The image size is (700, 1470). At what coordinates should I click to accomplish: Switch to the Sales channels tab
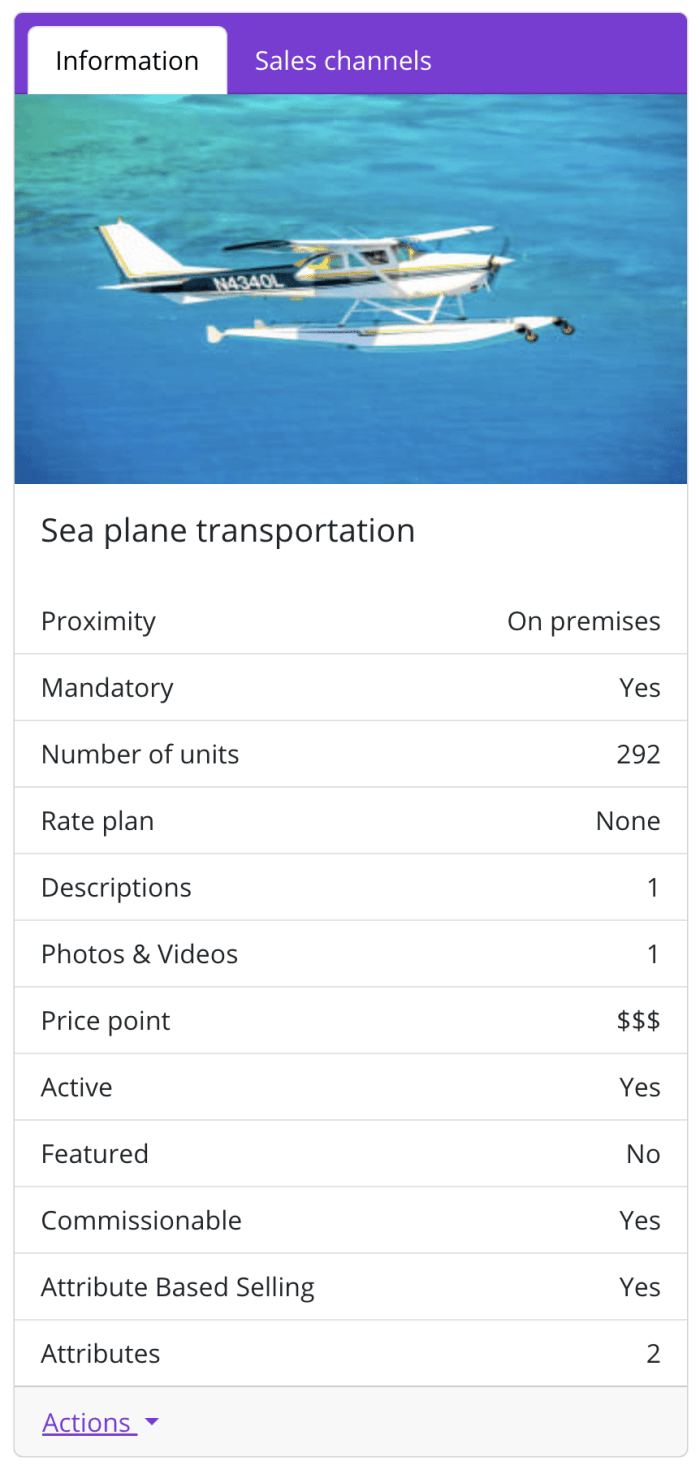coord(343,61)
